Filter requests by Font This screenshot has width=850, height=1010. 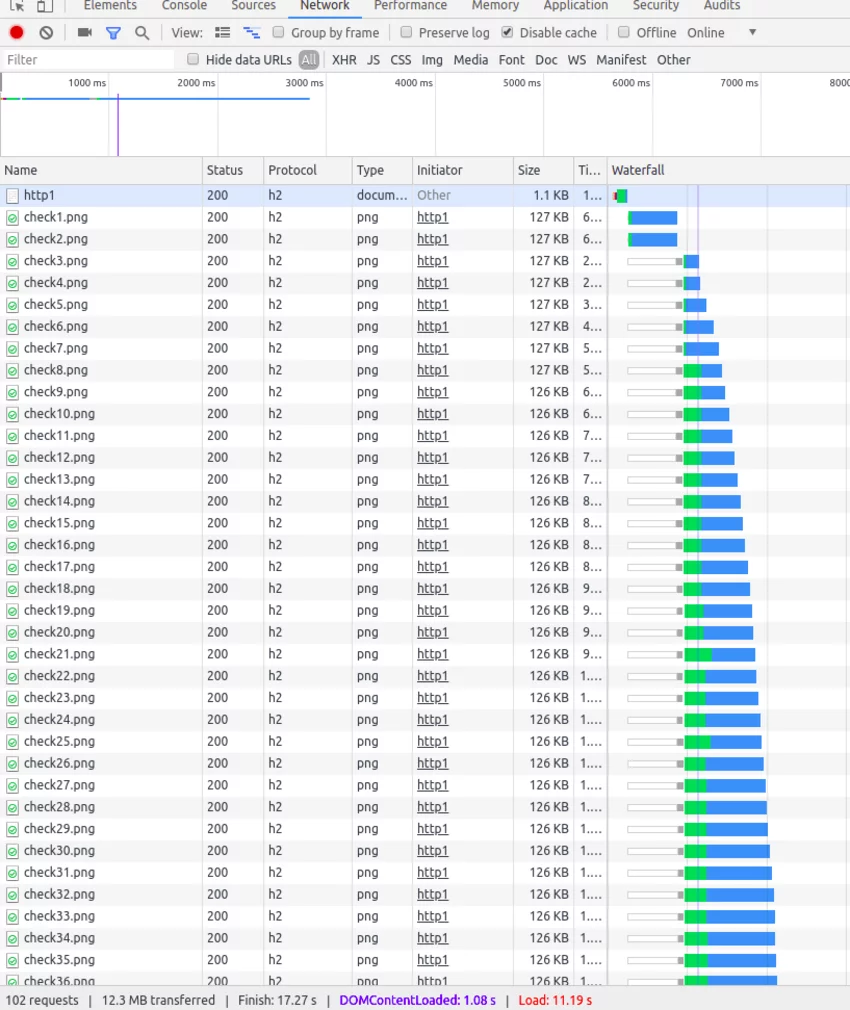pos(511,60)
